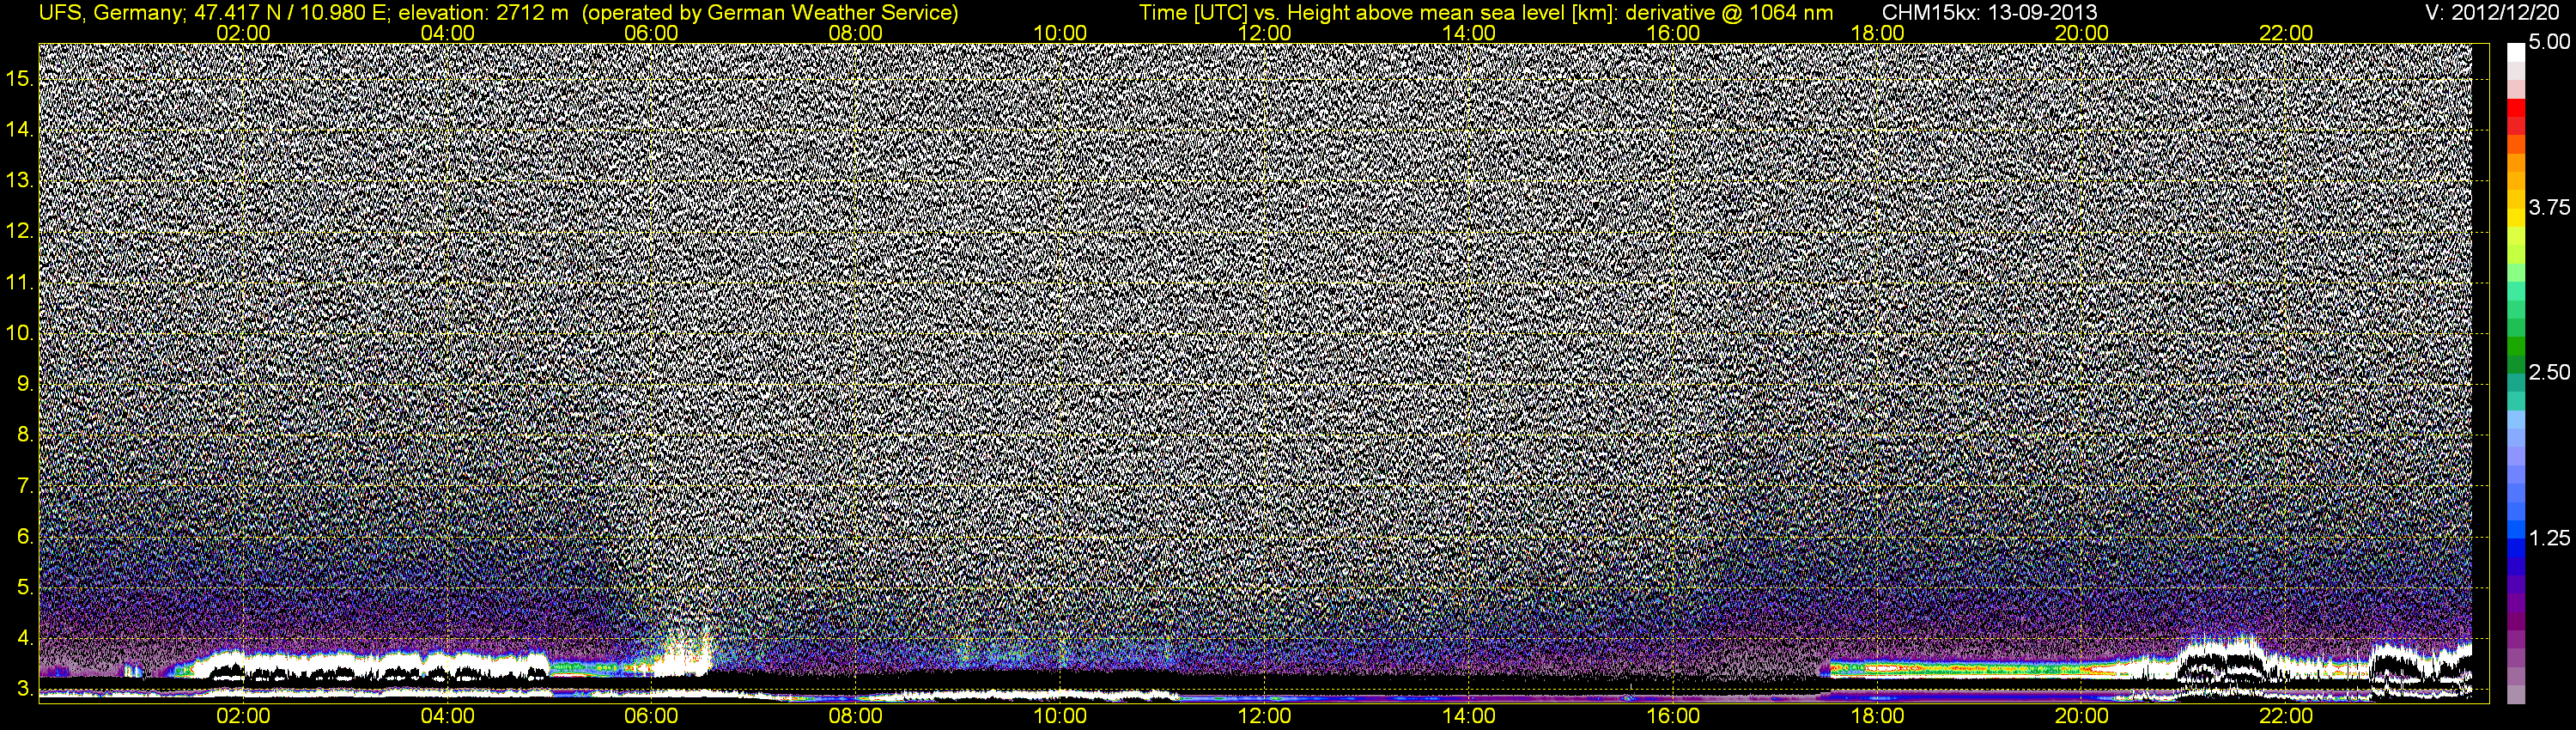Screen dimensions: 2576x730
Task: Click the height axis label "6."
Action: [x=25, y=537]
